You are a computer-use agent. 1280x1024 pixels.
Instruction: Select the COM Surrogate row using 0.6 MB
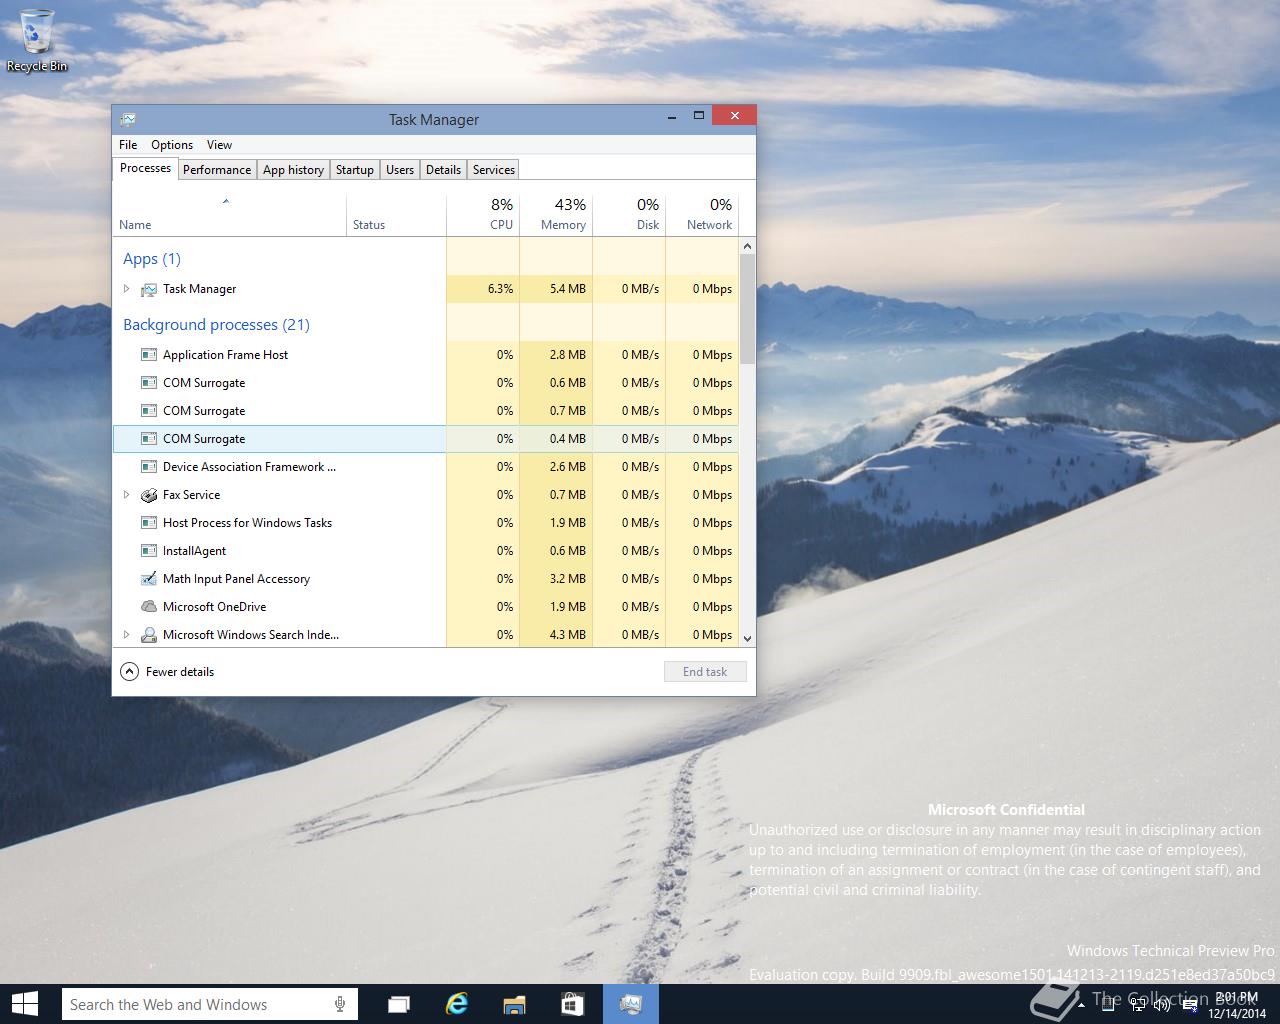coord(426,383)
